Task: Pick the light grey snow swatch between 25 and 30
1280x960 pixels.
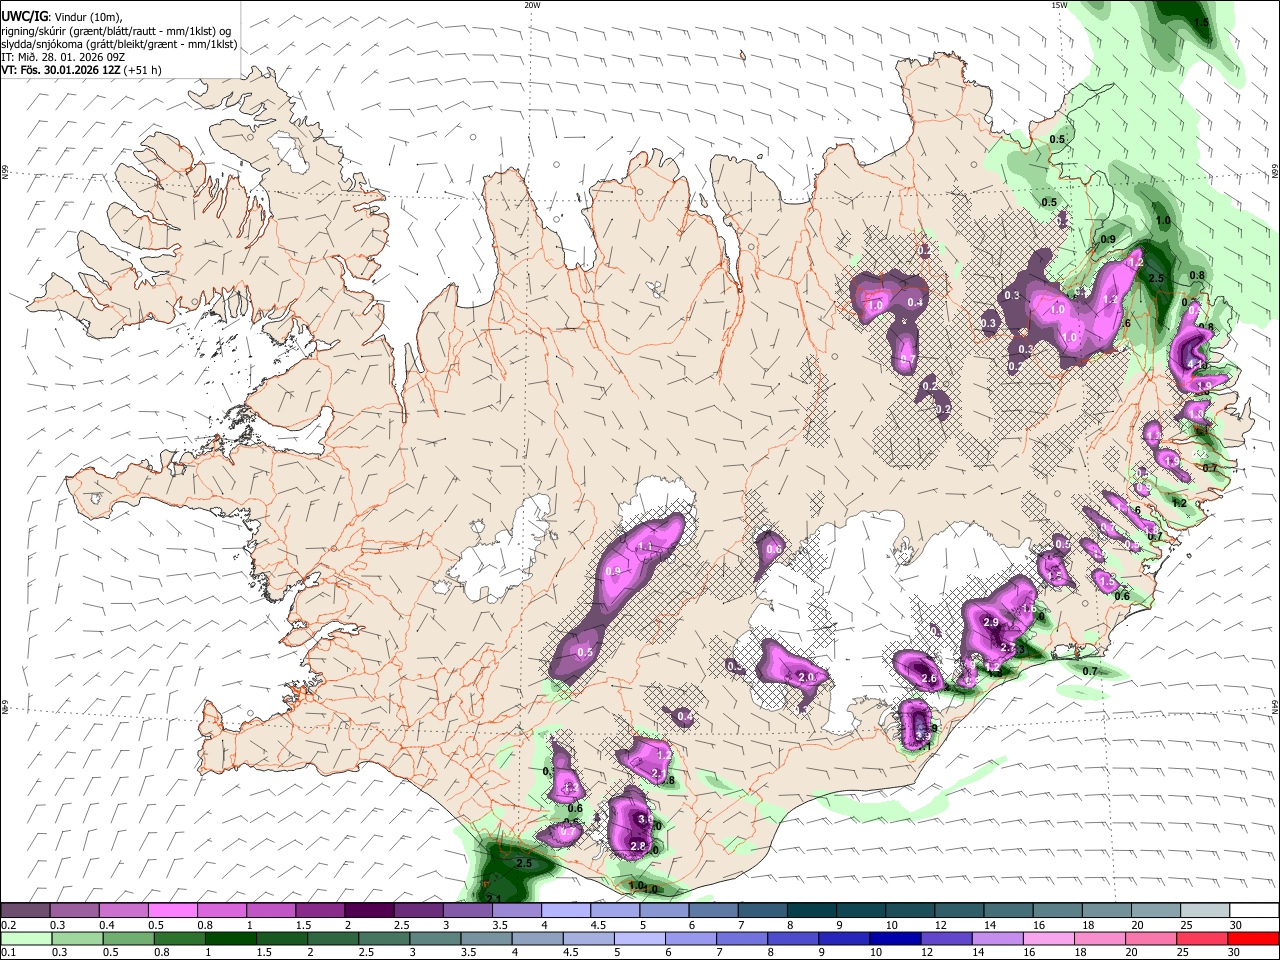Action: click(x=1203, y=911)
